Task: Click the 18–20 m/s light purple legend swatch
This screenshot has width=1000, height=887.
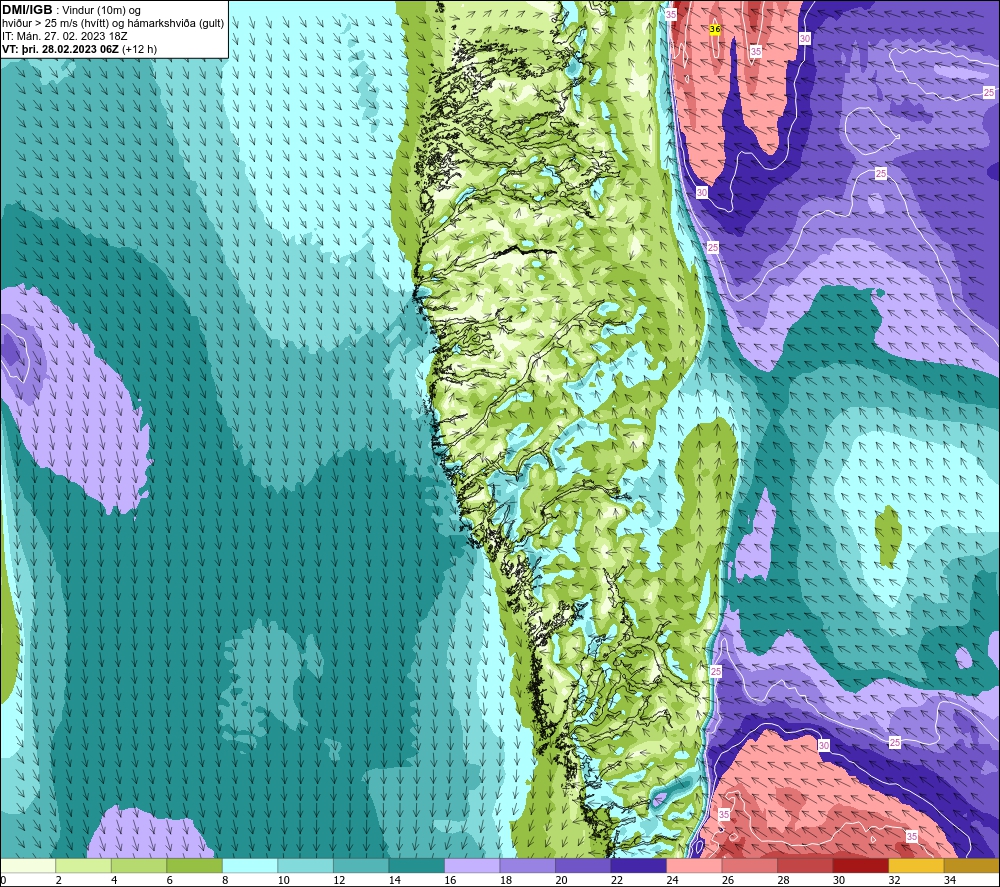Action: click(x=527, y=865)
